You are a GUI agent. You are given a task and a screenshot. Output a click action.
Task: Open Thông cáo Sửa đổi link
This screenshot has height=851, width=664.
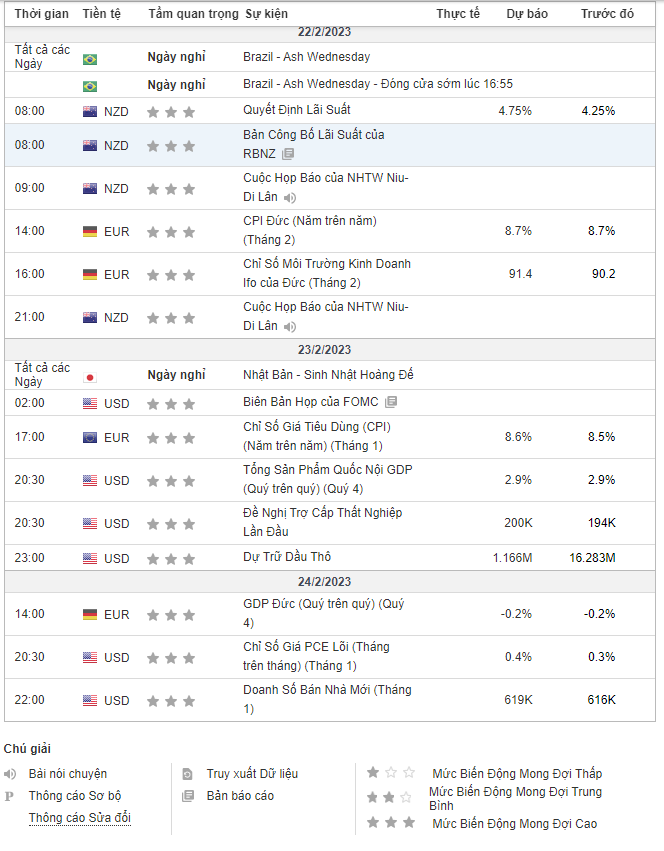[x=79, y=818]
